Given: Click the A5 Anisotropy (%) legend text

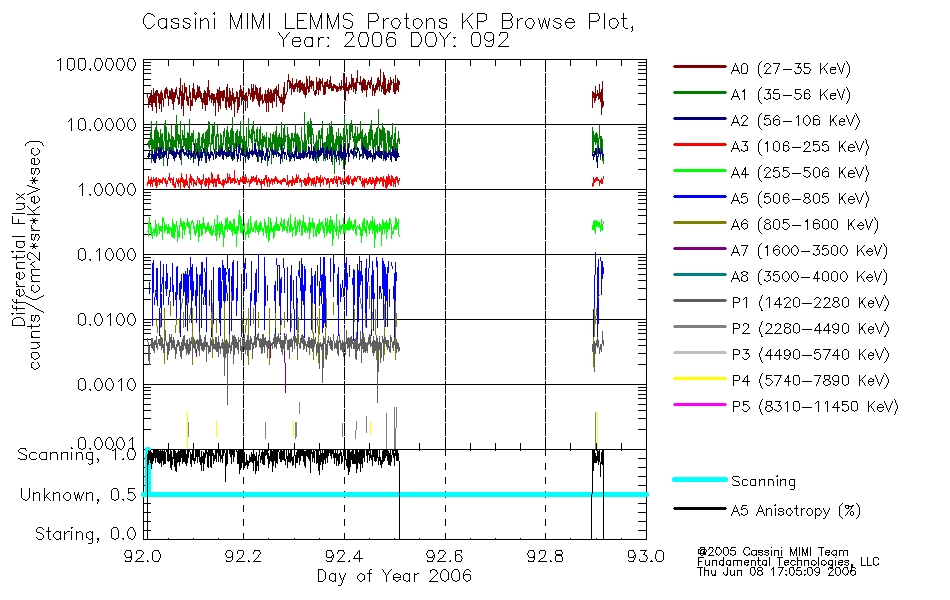Looking at the screenshot, I should (x=796, y=511).
